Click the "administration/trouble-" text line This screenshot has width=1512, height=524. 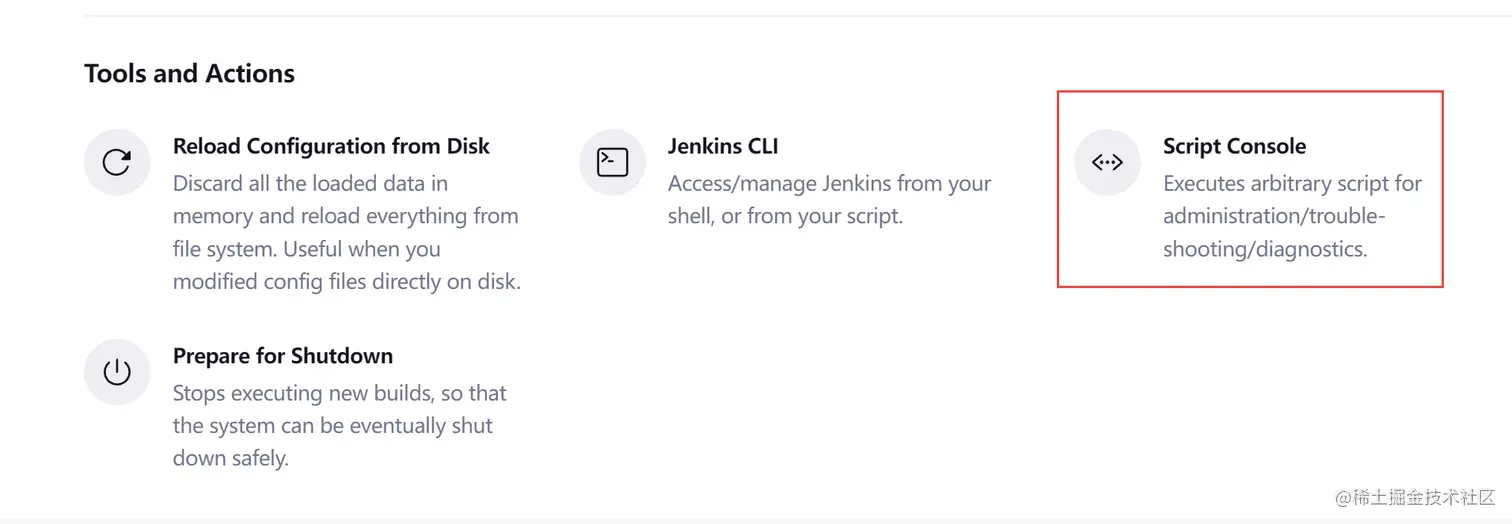coord(1274,216)
